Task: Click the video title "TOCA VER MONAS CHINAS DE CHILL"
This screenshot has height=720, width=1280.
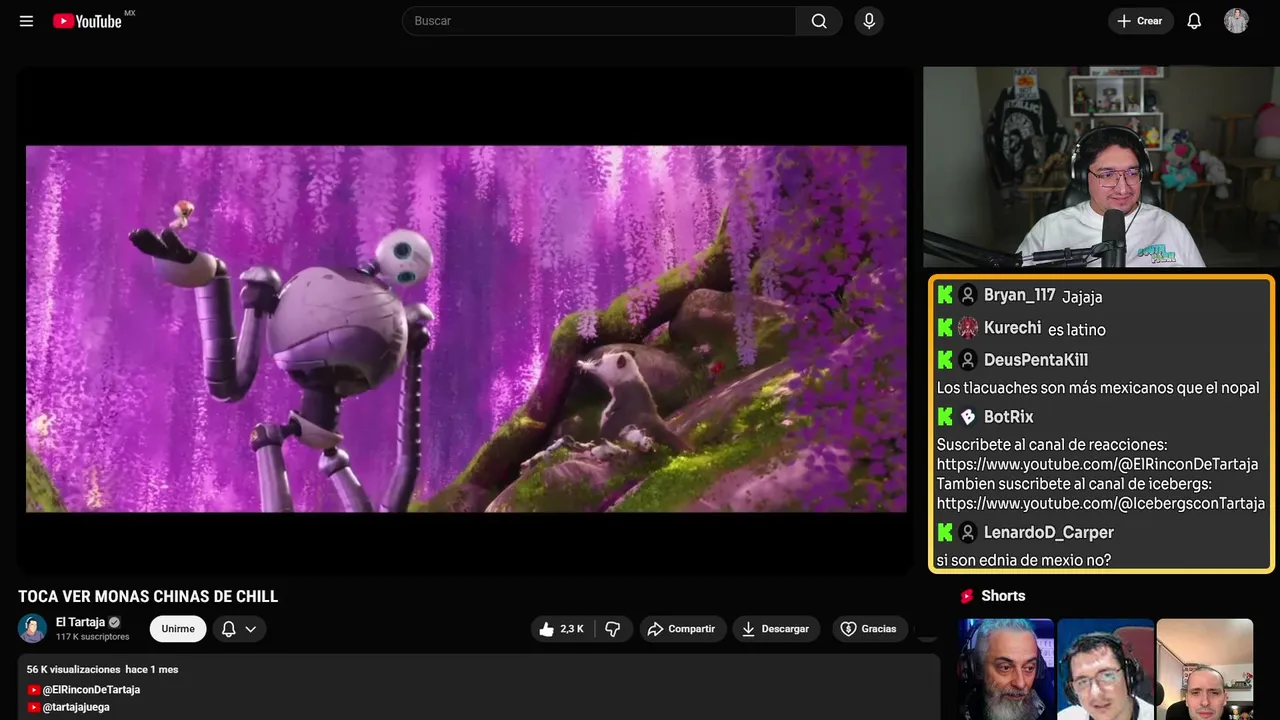Action: (148, 597)
